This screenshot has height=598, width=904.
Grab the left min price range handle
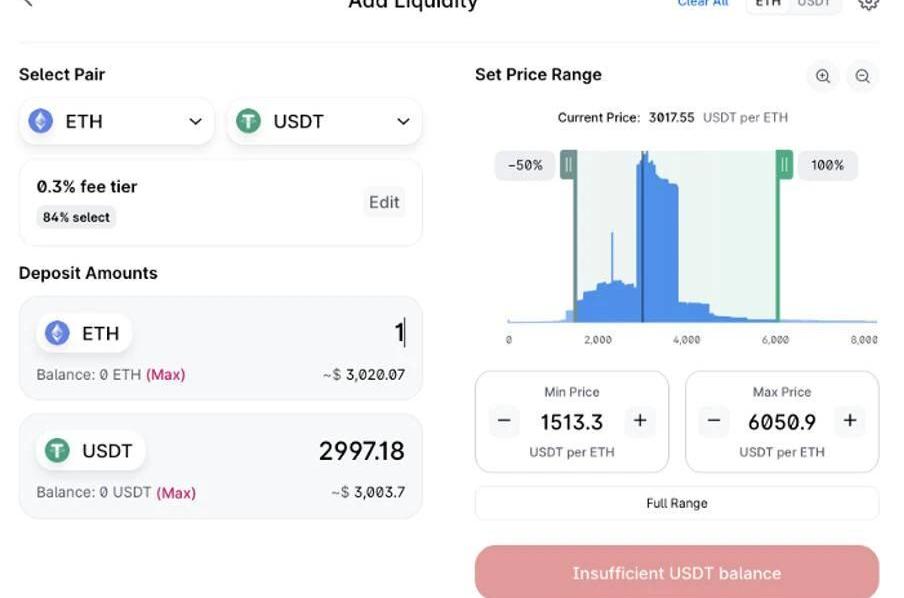tap(568, 164)
